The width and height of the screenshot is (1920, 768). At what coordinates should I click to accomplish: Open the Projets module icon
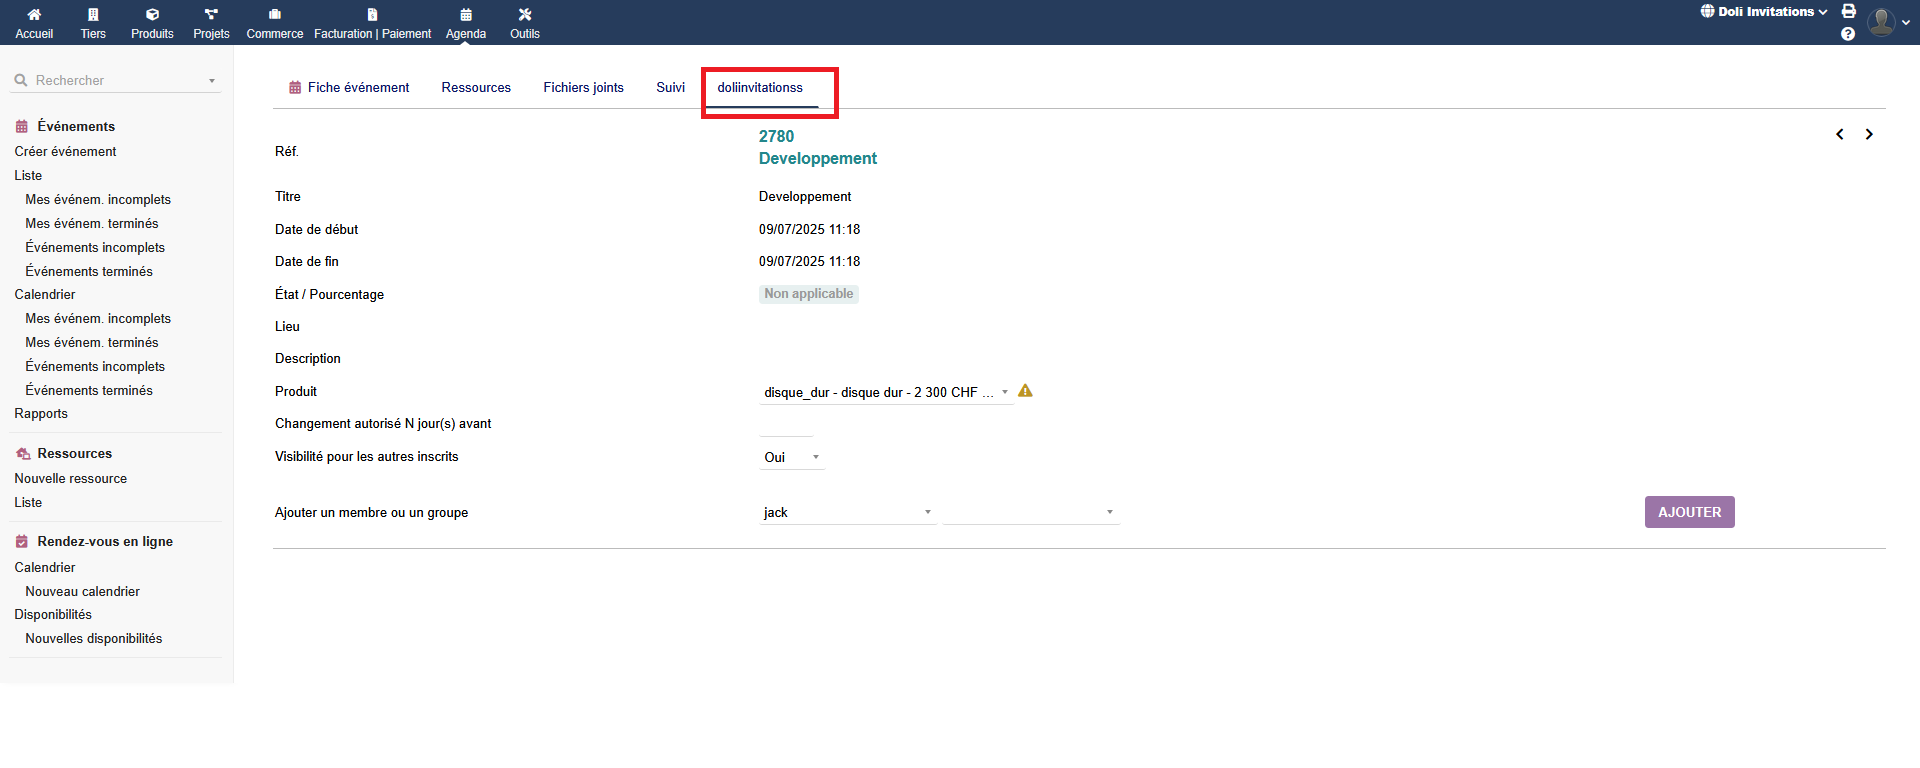211,15
